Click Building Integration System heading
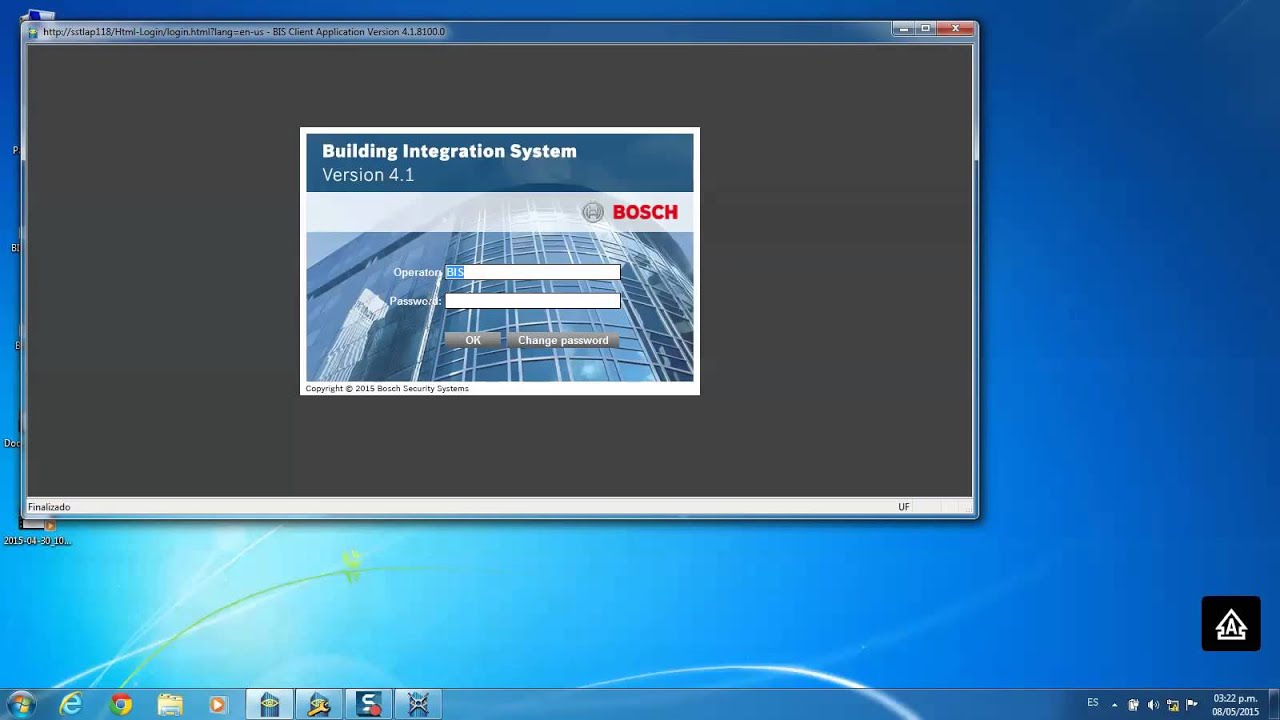 [x=449, y=151]
